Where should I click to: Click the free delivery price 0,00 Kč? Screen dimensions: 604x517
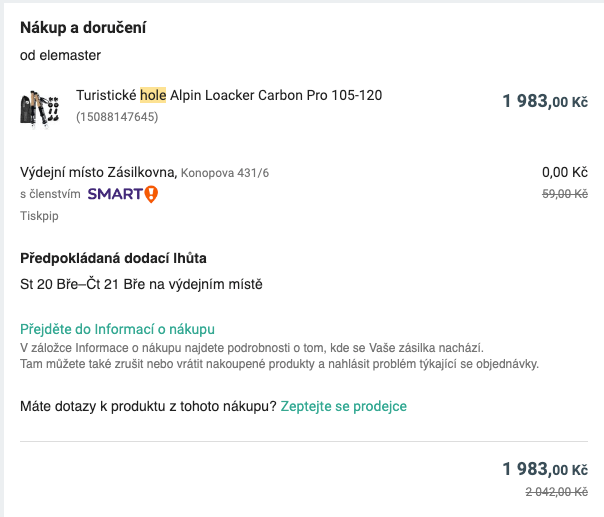[x=564, y=172]
